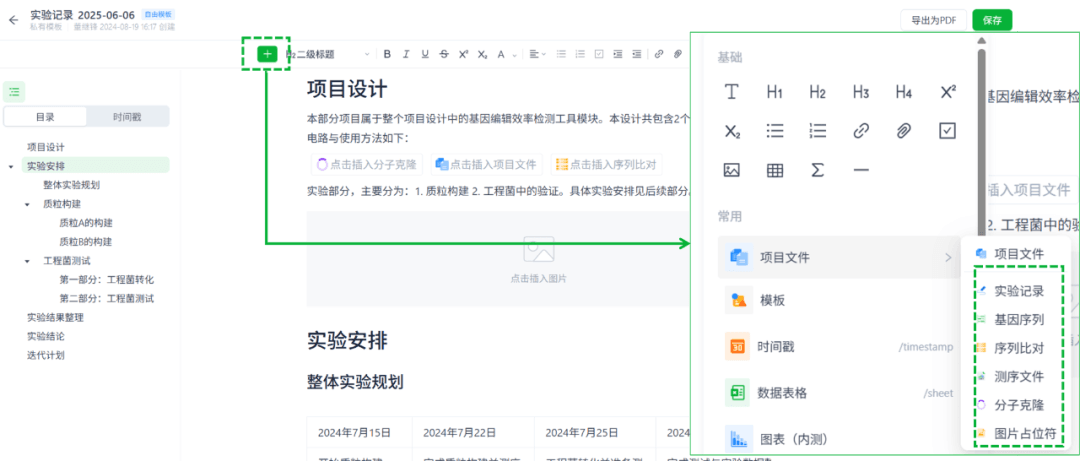Click 点击插入图片 image placeholder
The image size is (1080, 461).
[x=539, y=259]
